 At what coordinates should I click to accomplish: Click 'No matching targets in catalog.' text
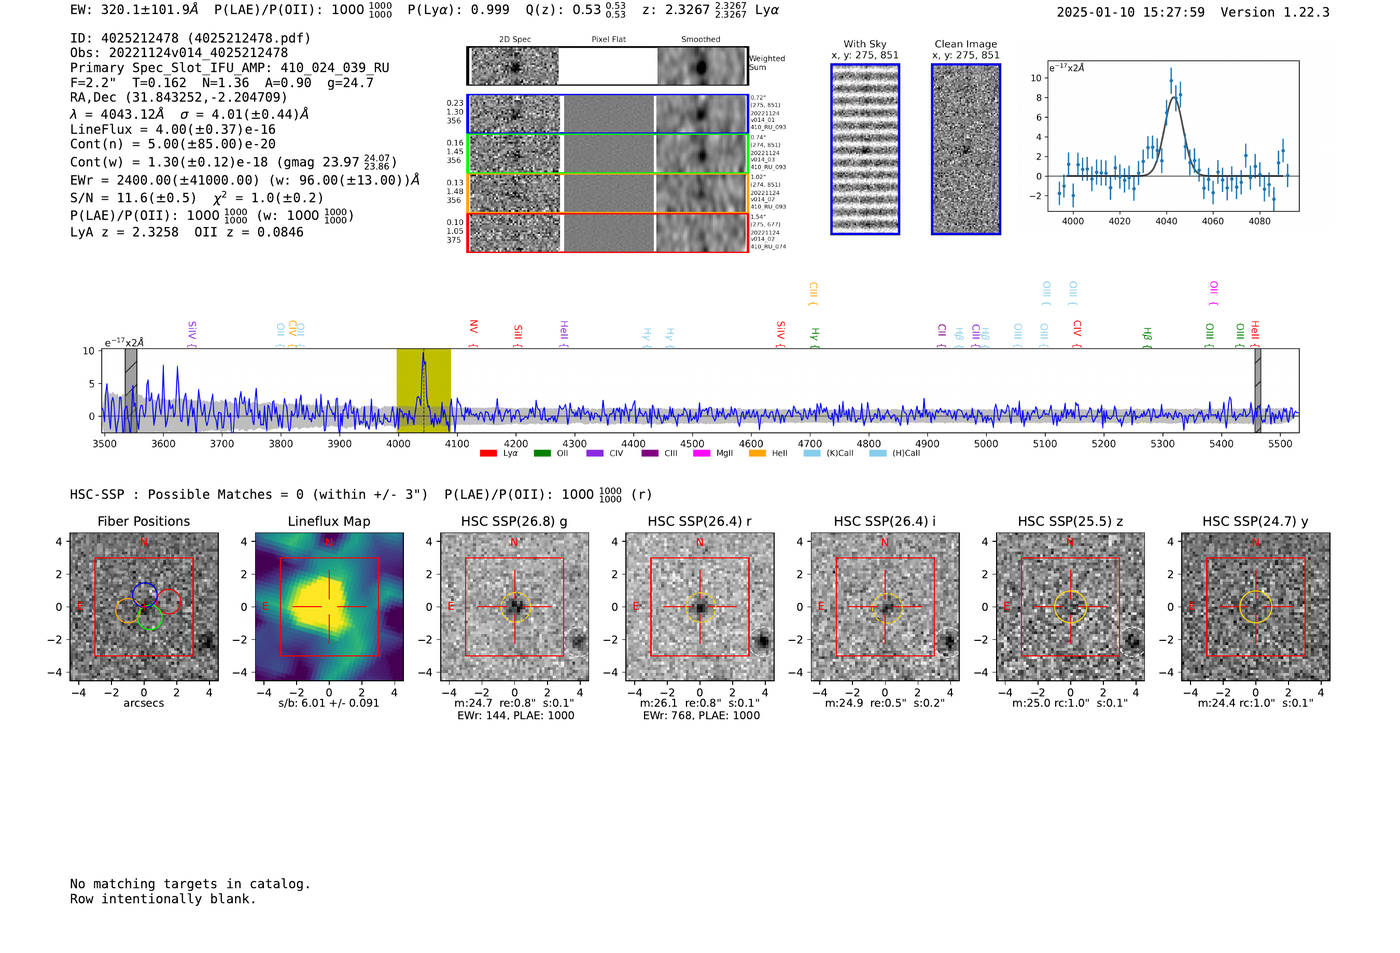coord(190,883)
